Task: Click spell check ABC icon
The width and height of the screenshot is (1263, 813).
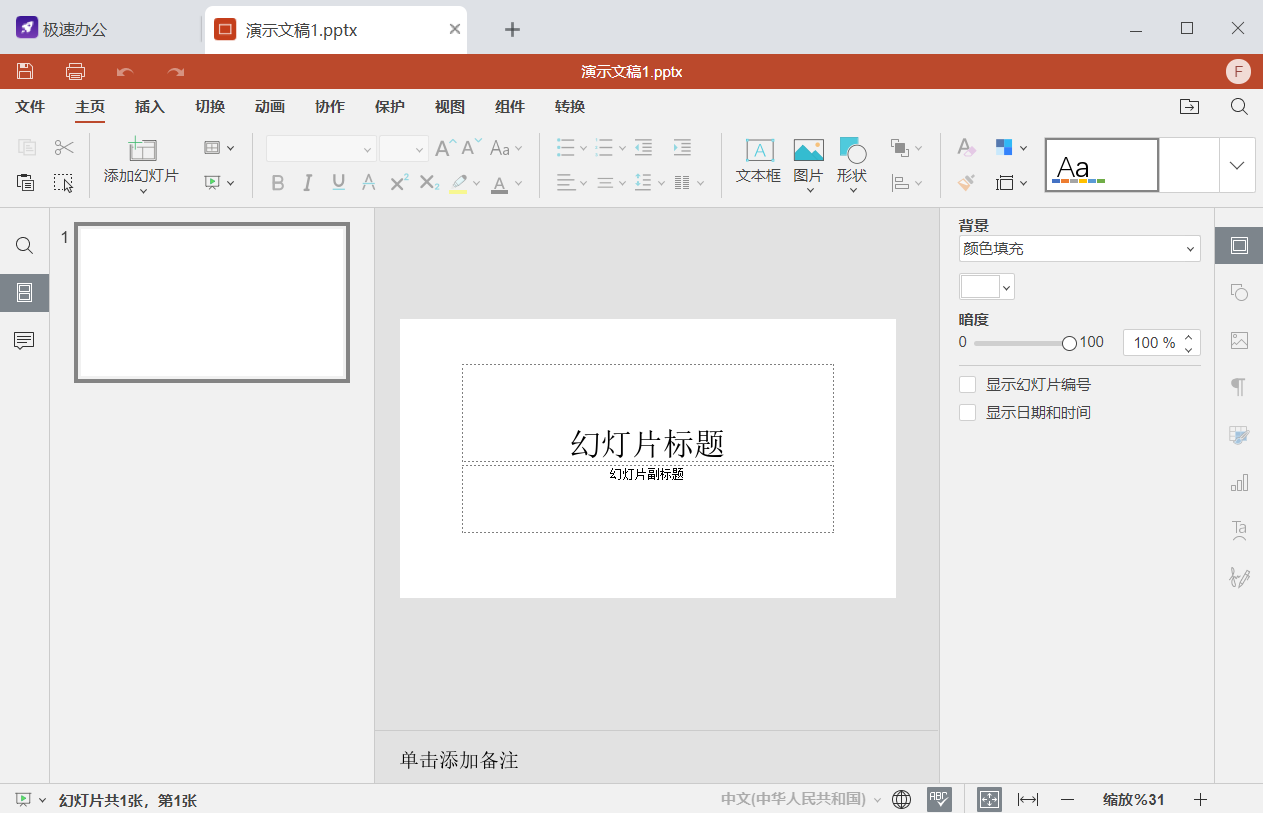Action: point(939,798)
